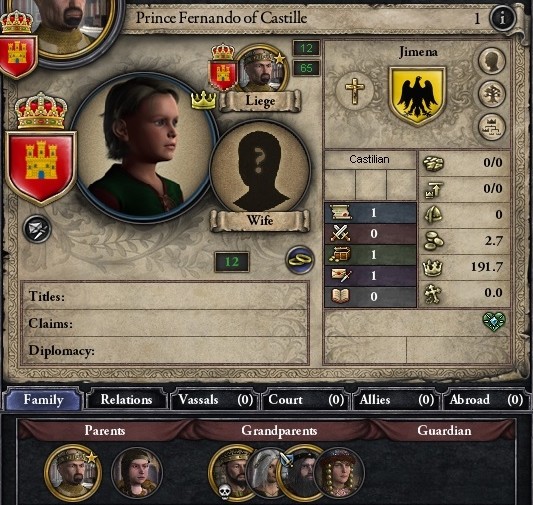Open the realm tree crown icon
533x505 pixels.
point(492,126)
